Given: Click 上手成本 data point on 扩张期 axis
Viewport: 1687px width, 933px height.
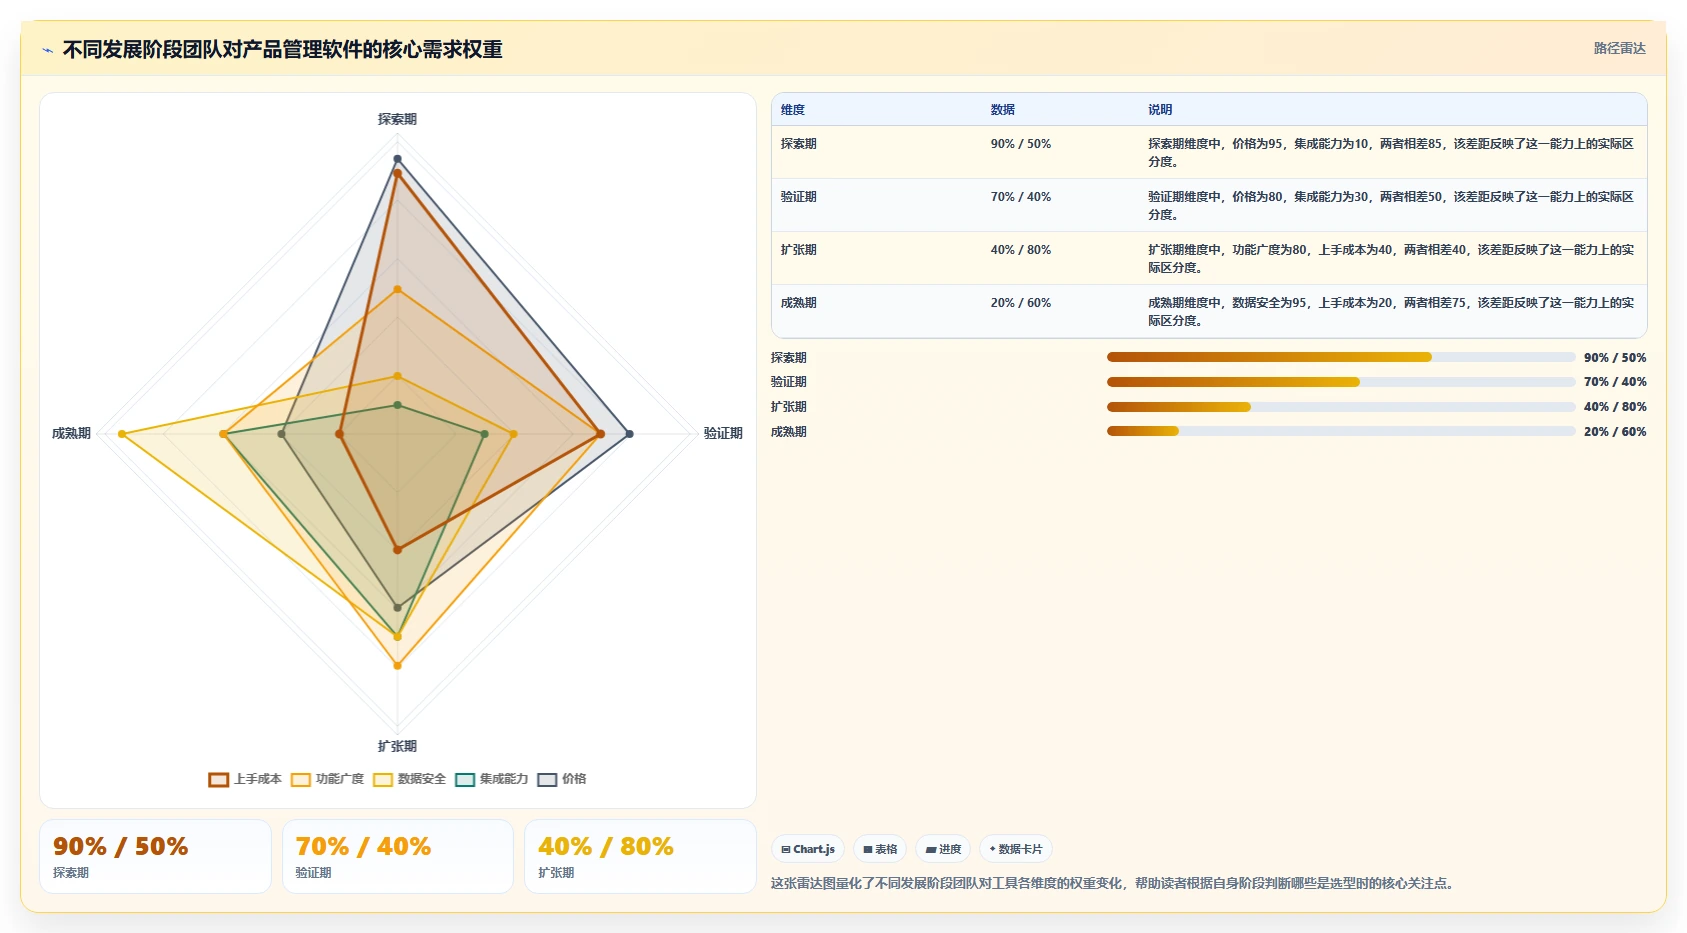Looking at the screenshot, I should [x=397, y=549].
